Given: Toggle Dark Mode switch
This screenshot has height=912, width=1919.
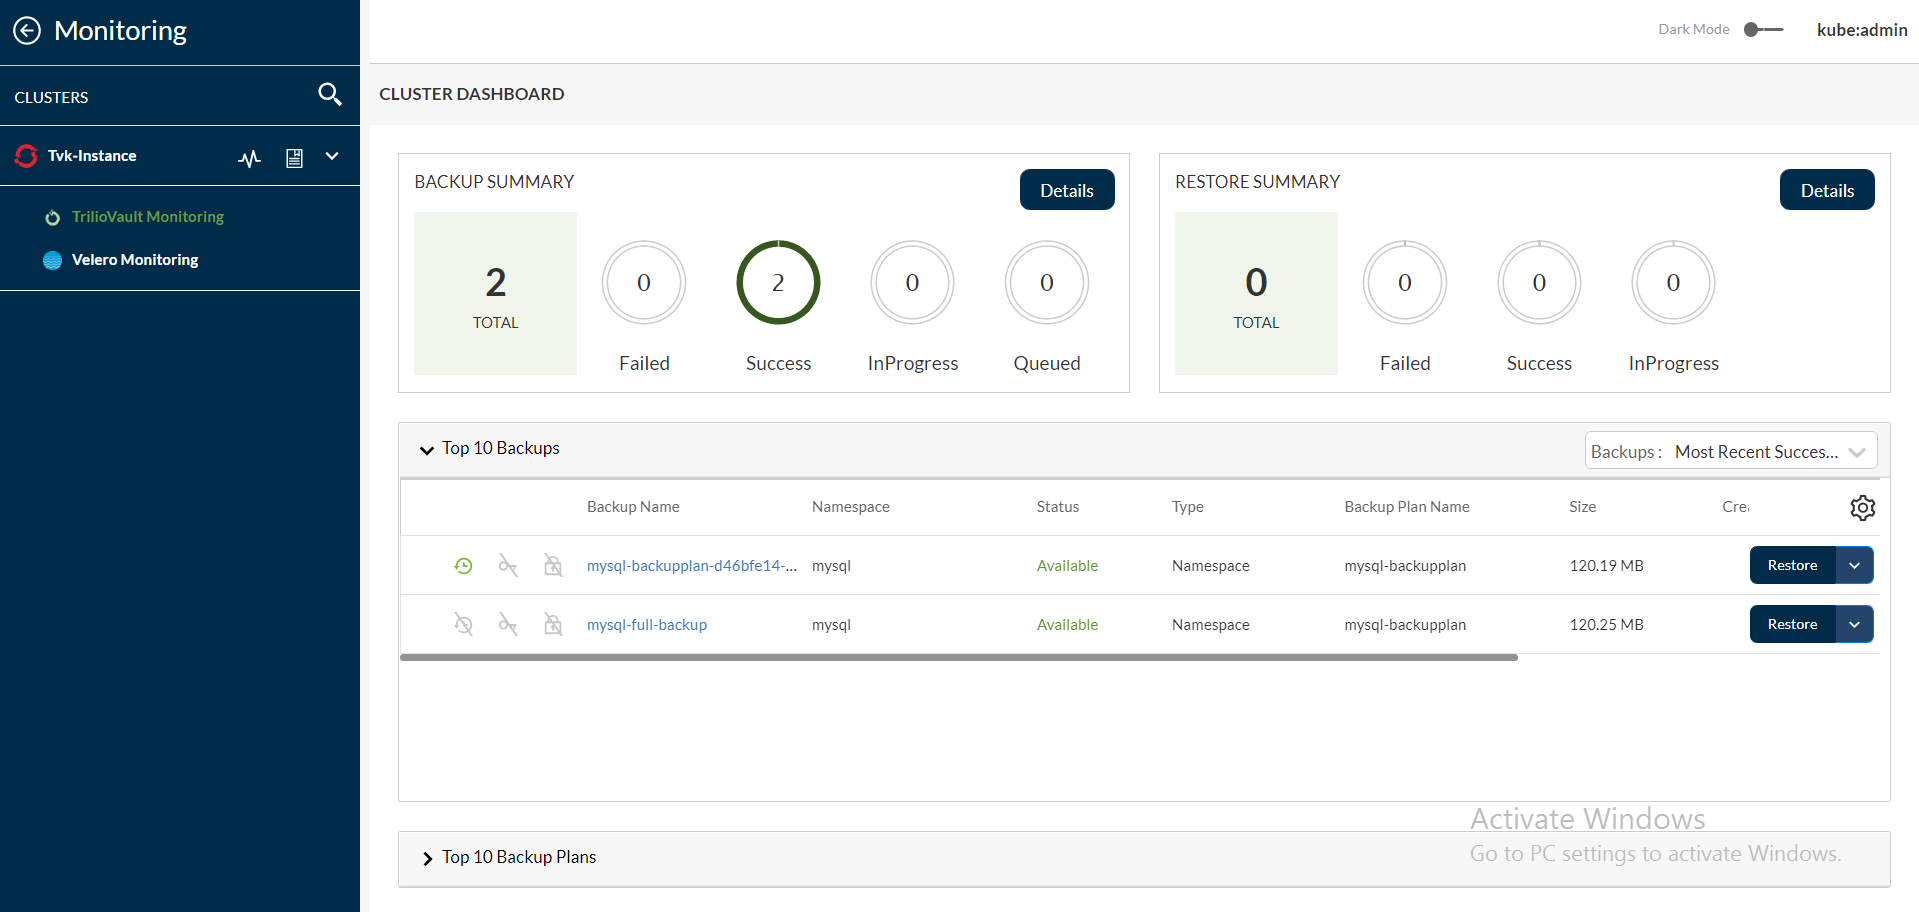Looking at the screenshot, I should [x=1763, y=30].
